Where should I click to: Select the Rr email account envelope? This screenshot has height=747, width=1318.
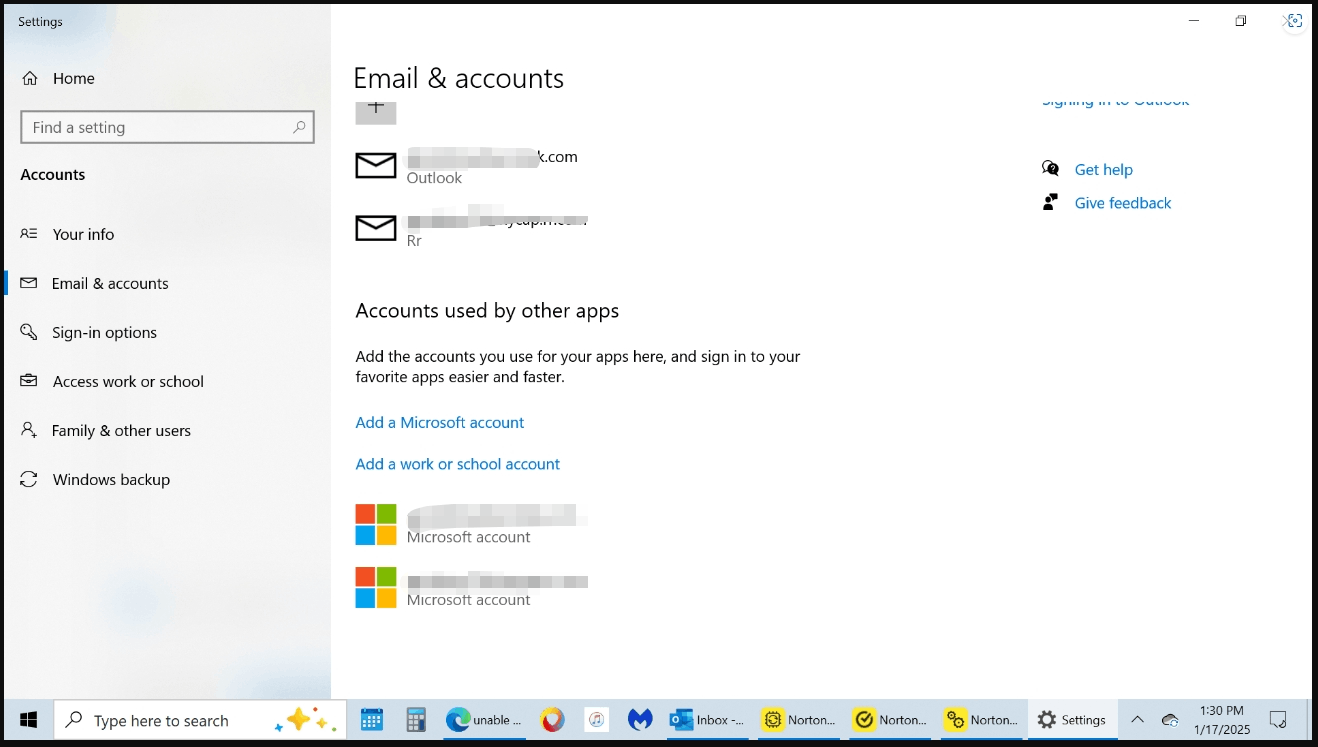376,229
